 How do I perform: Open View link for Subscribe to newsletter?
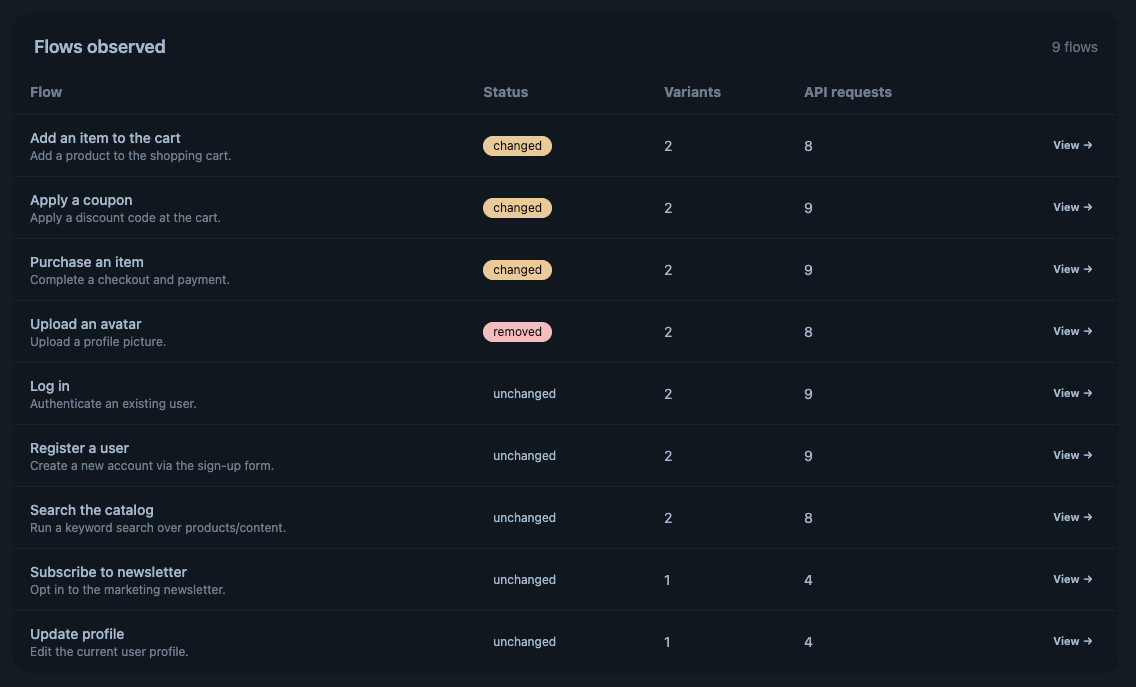point(1072,579)
